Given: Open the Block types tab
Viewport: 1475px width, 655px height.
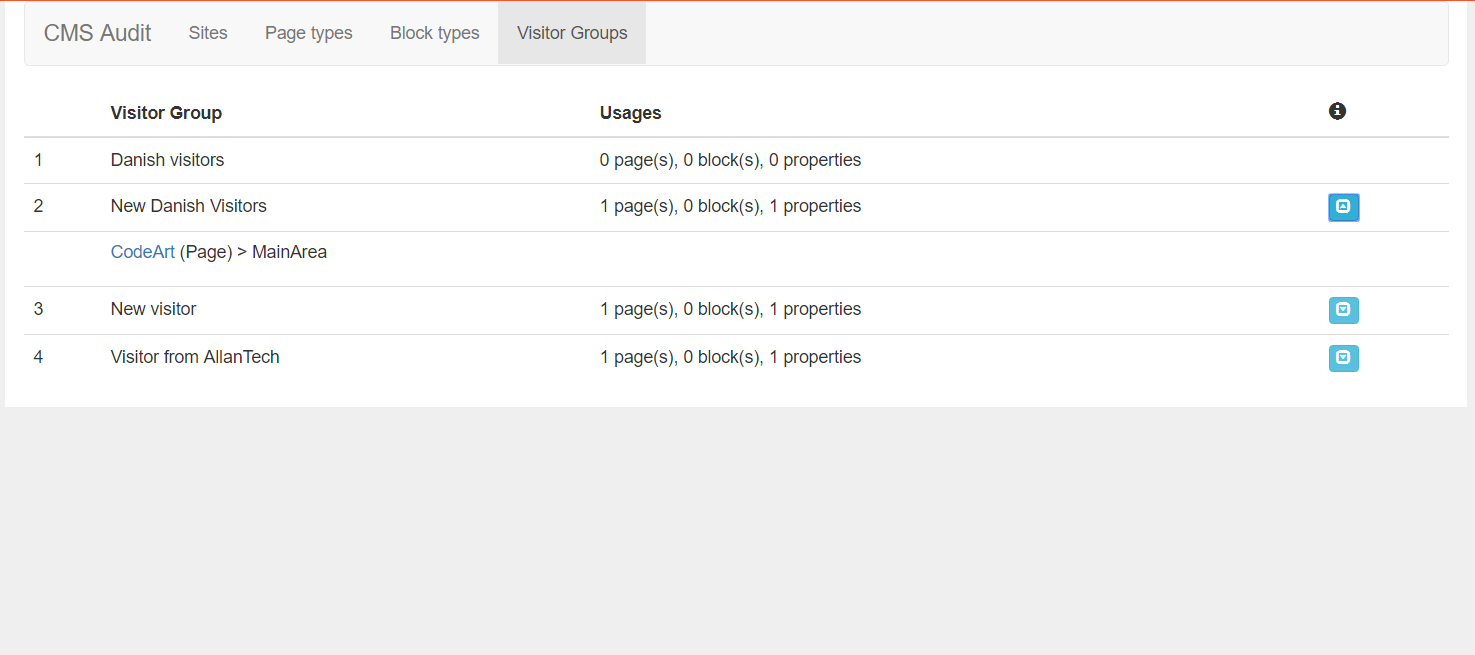Looking at the screenshot, I should (435, 33).
